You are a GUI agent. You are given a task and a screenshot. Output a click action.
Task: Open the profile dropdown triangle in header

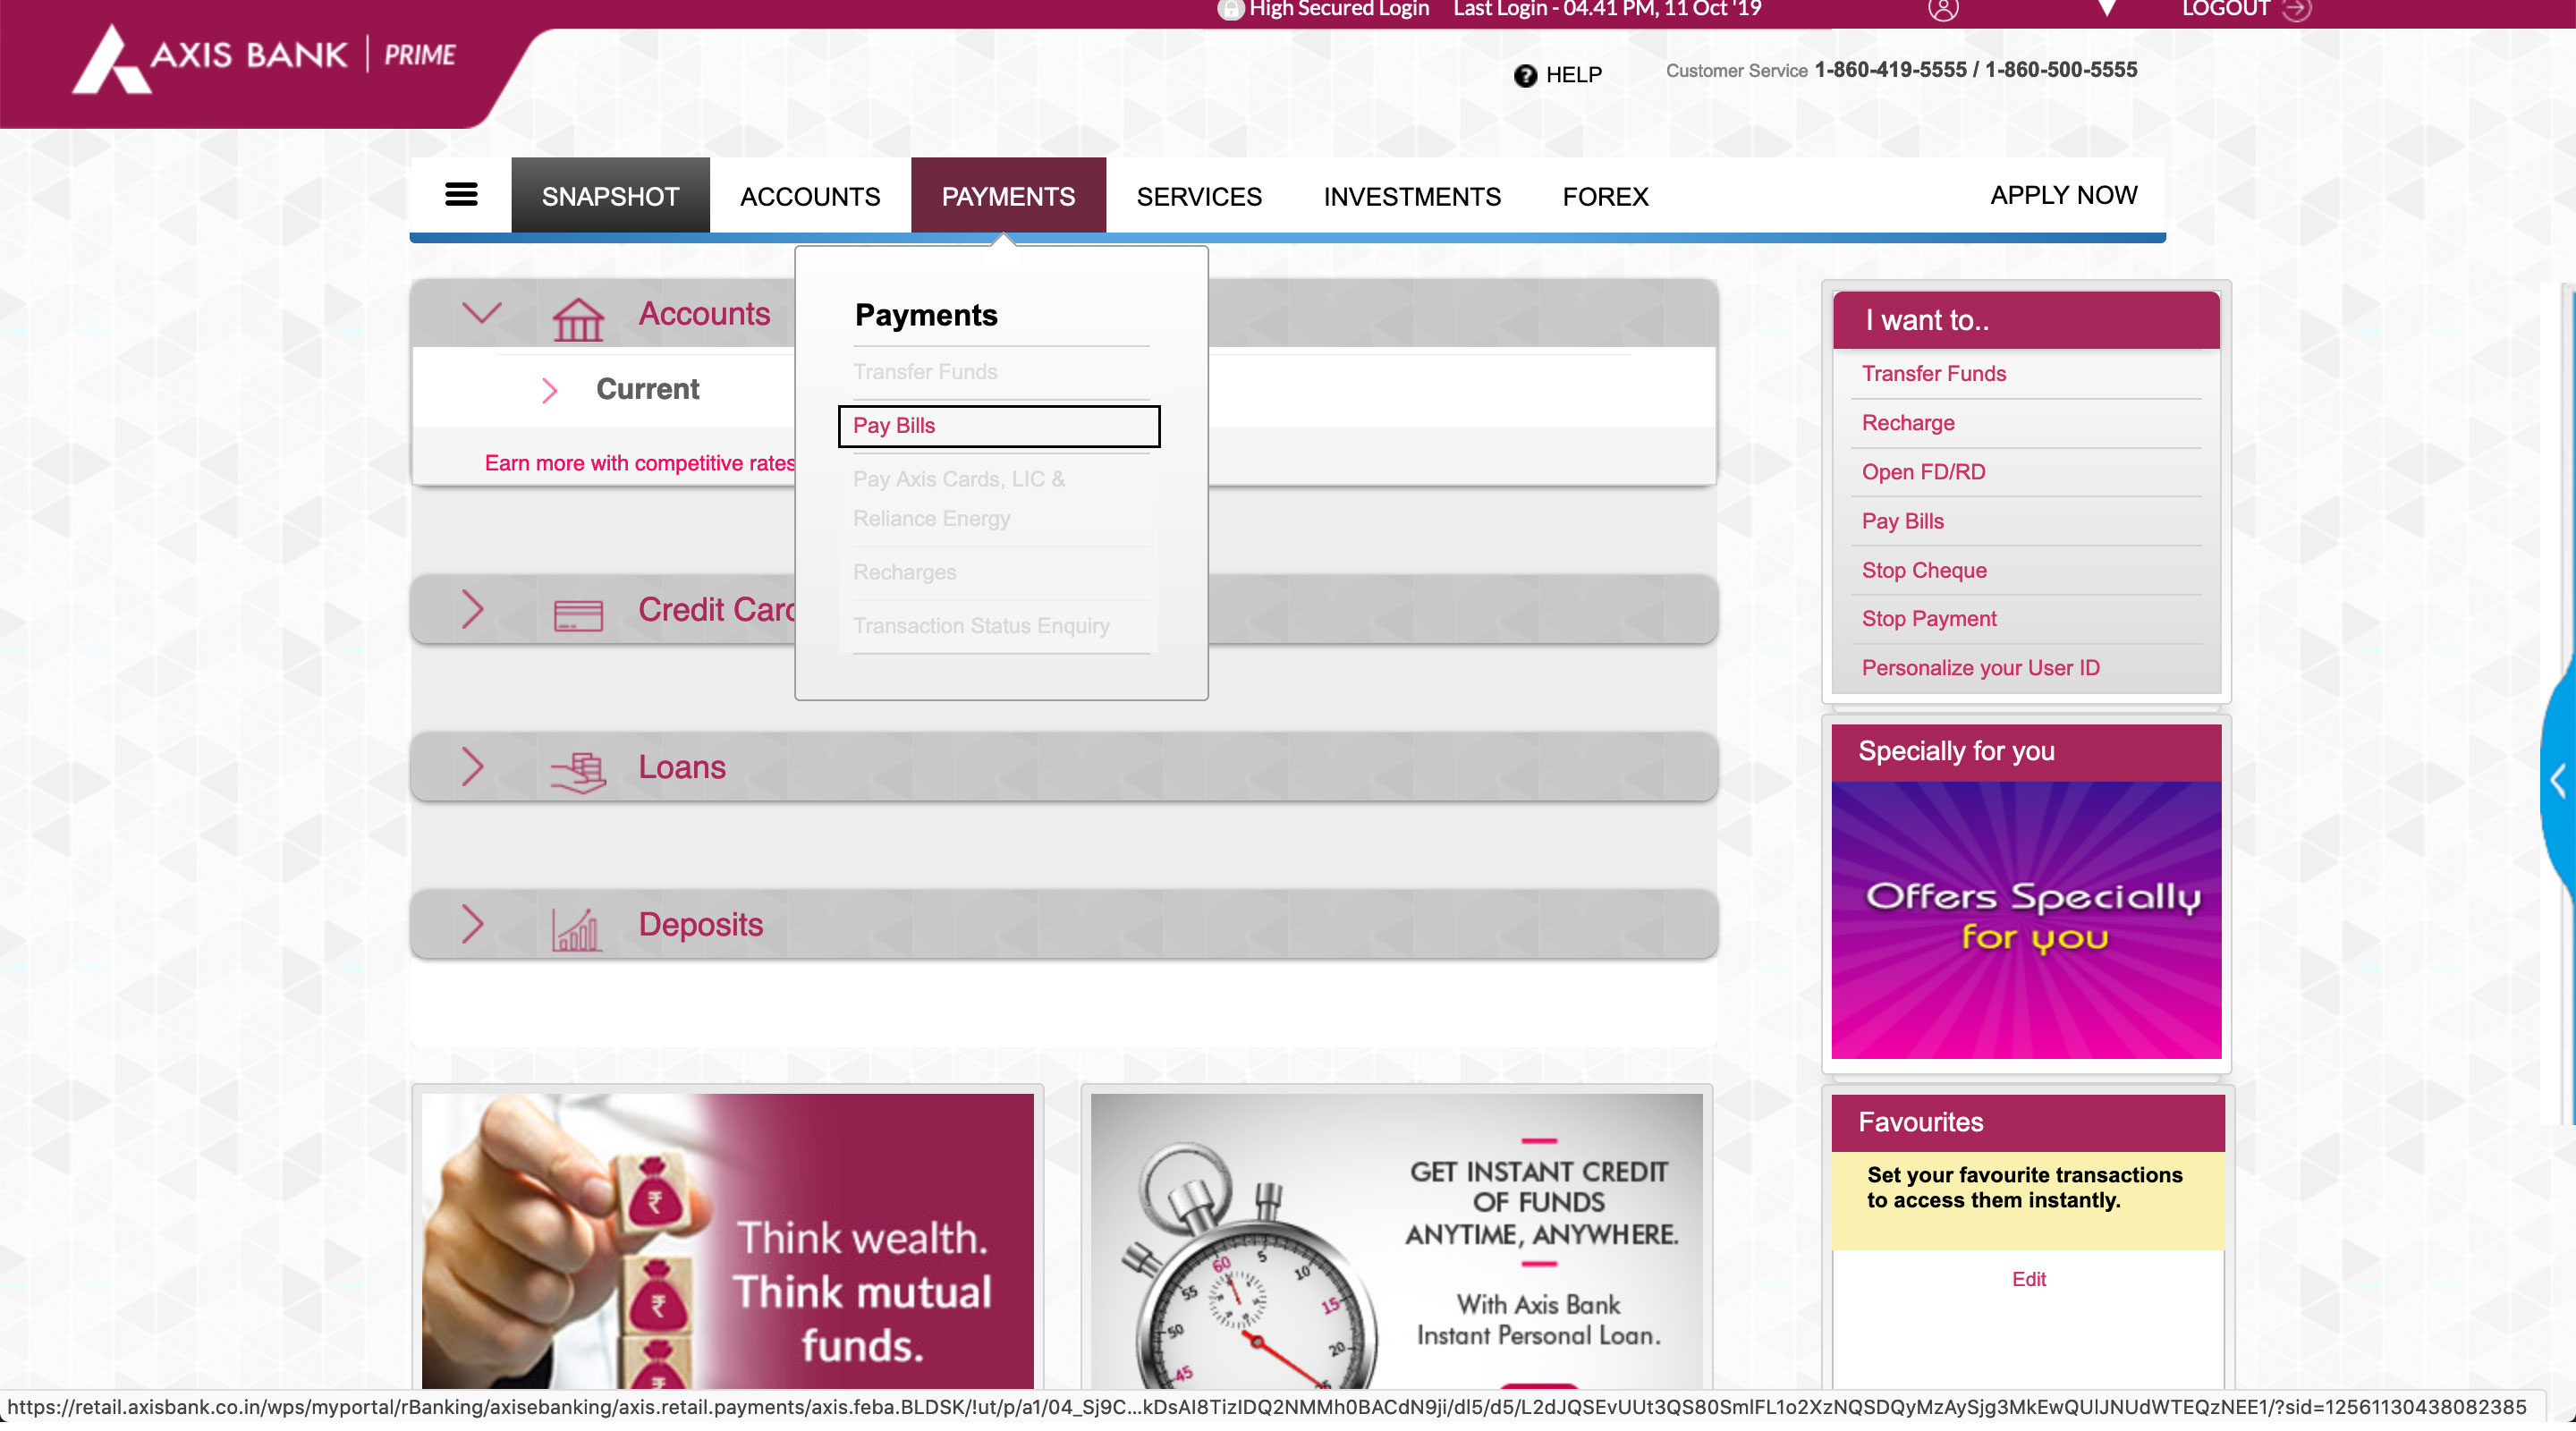tap(2106, 10)
